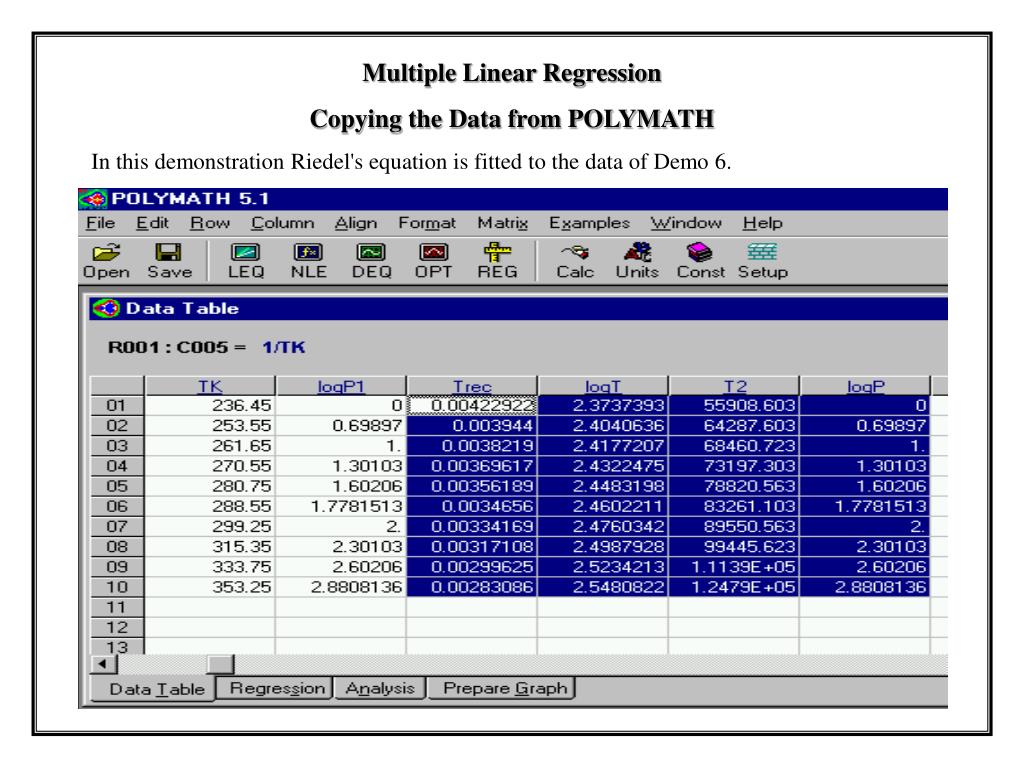1024x768 pixels.
Task: Click cell with value 236.45
Action: coord(210,406)
